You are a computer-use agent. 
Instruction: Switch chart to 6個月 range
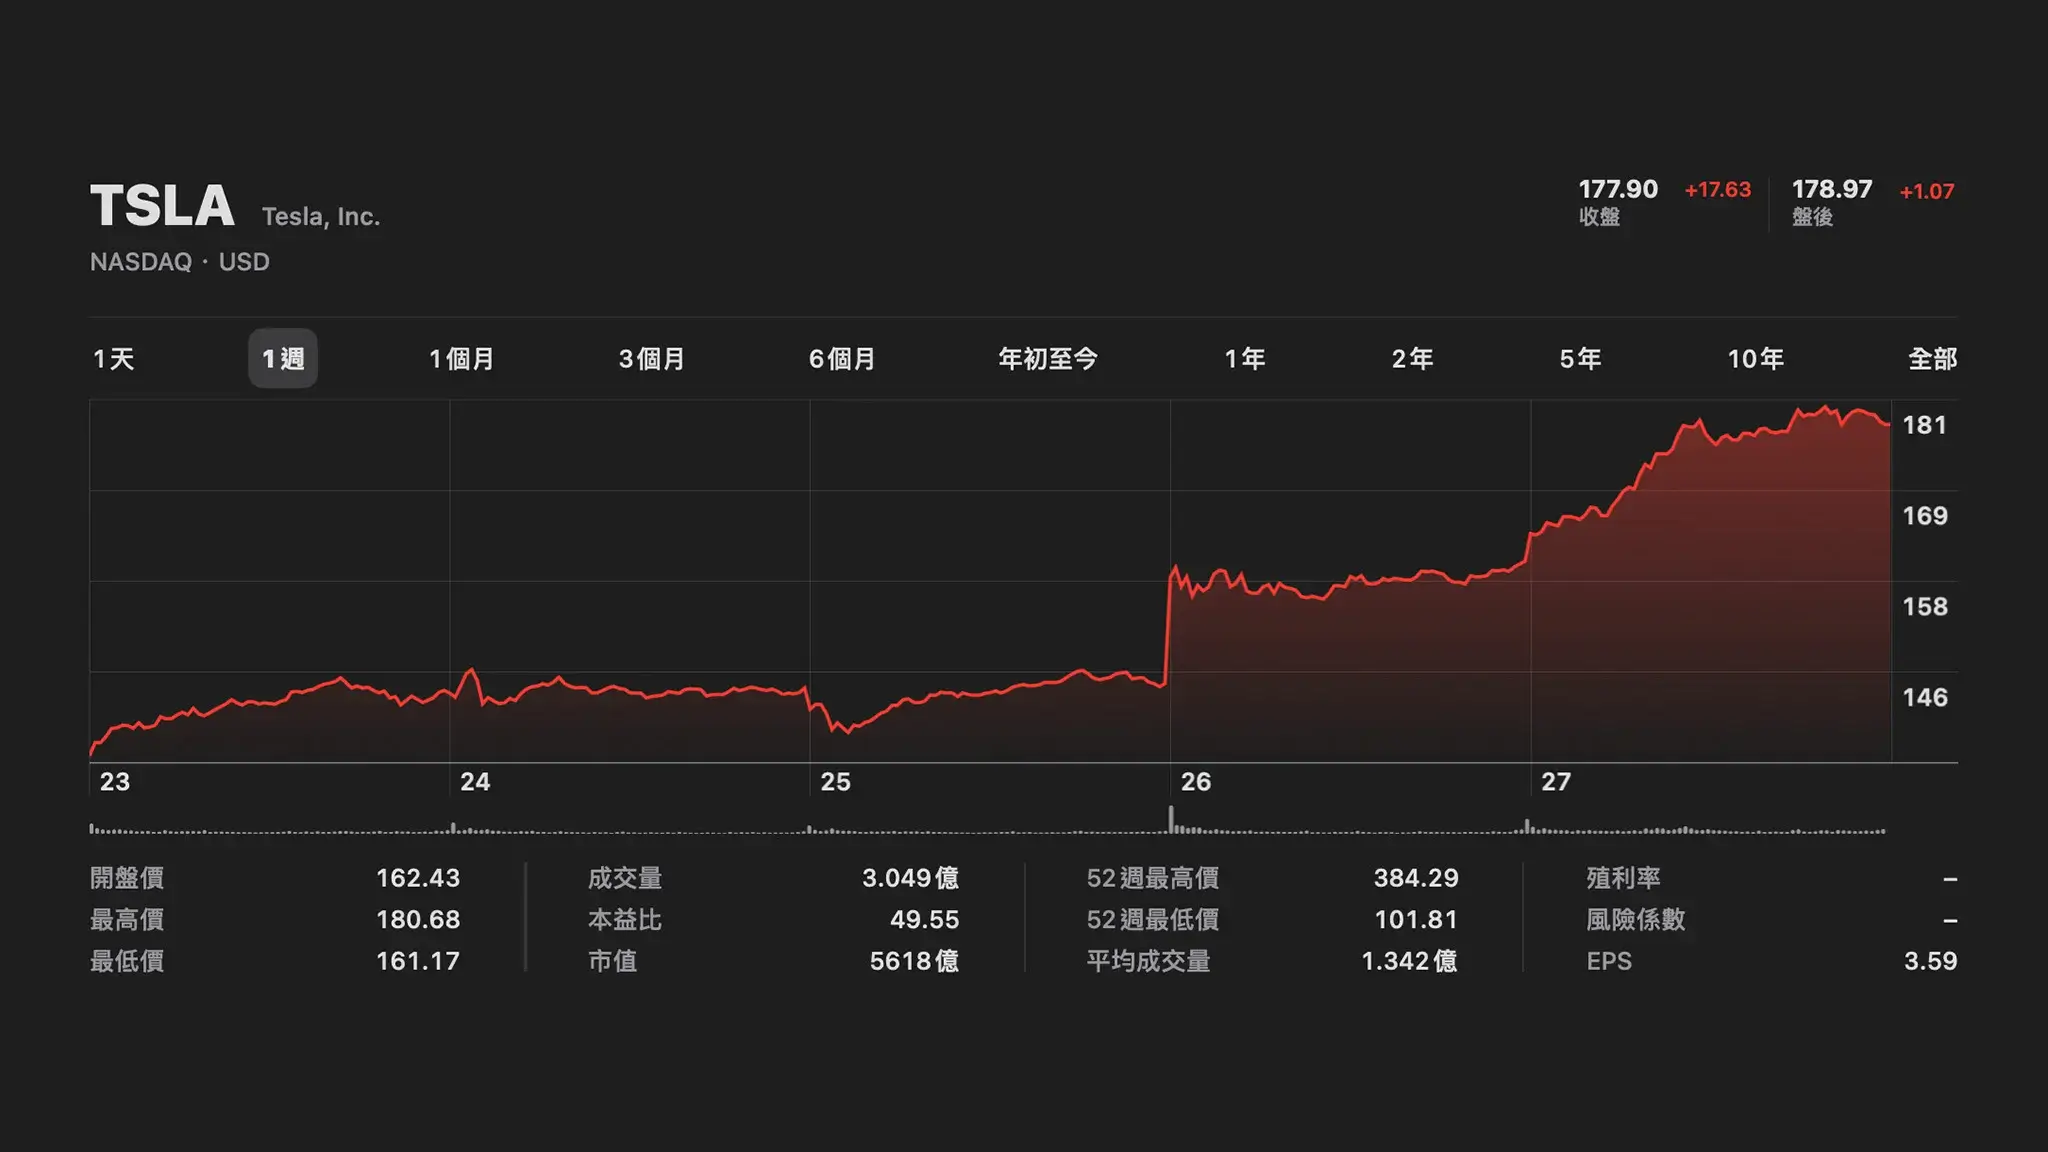(x=841, y=359)
